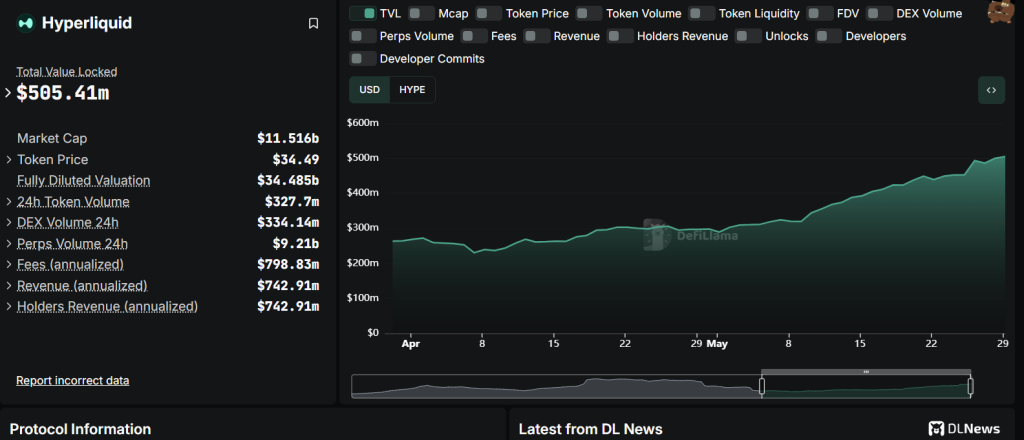Expand the Fees (annualized) row

click(x=8, y=264)
